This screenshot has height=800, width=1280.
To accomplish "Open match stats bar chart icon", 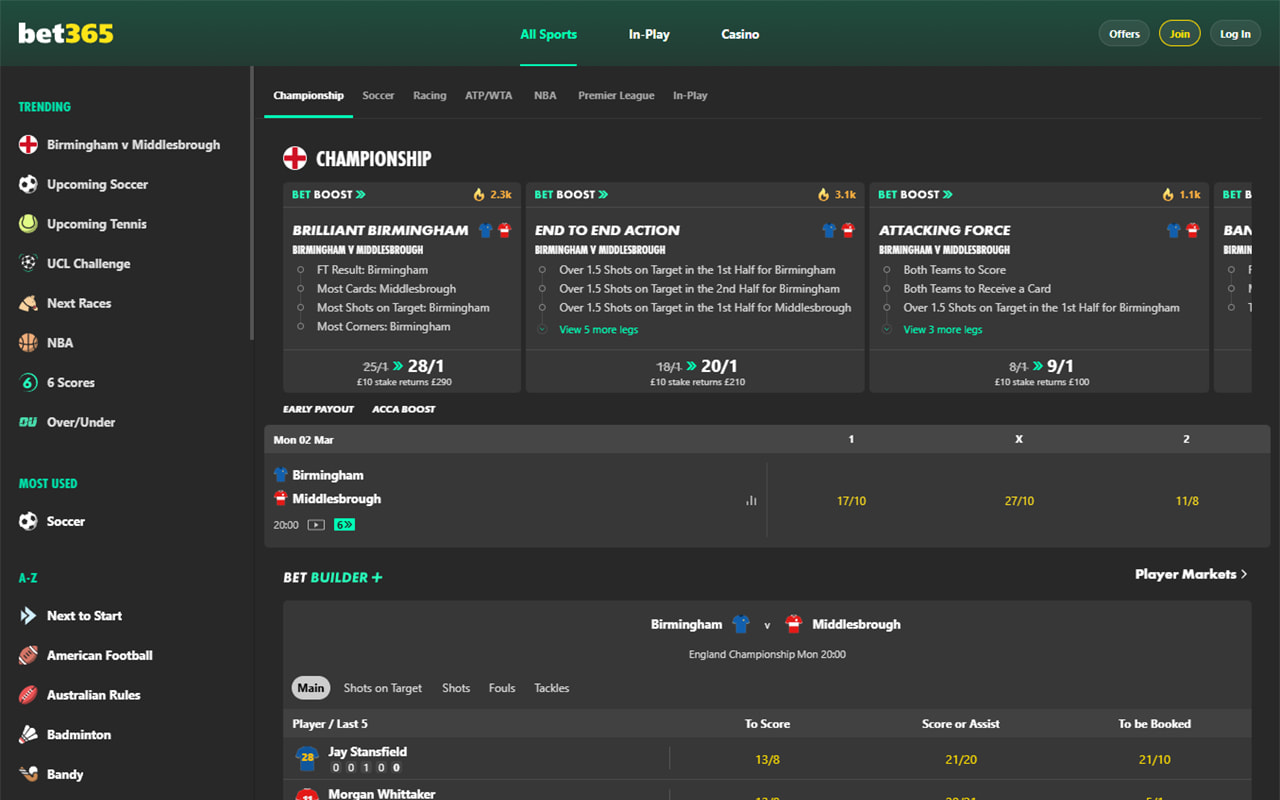I will [751, 500].
